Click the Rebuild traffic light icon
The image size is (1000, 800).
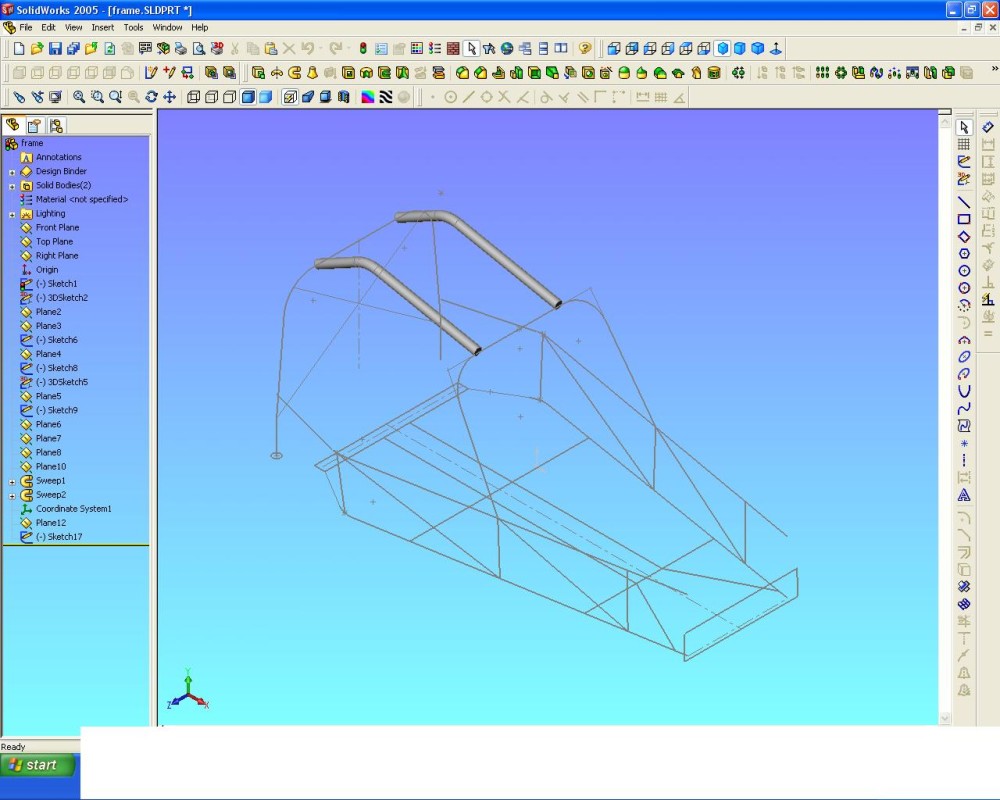tap(363, 48)
